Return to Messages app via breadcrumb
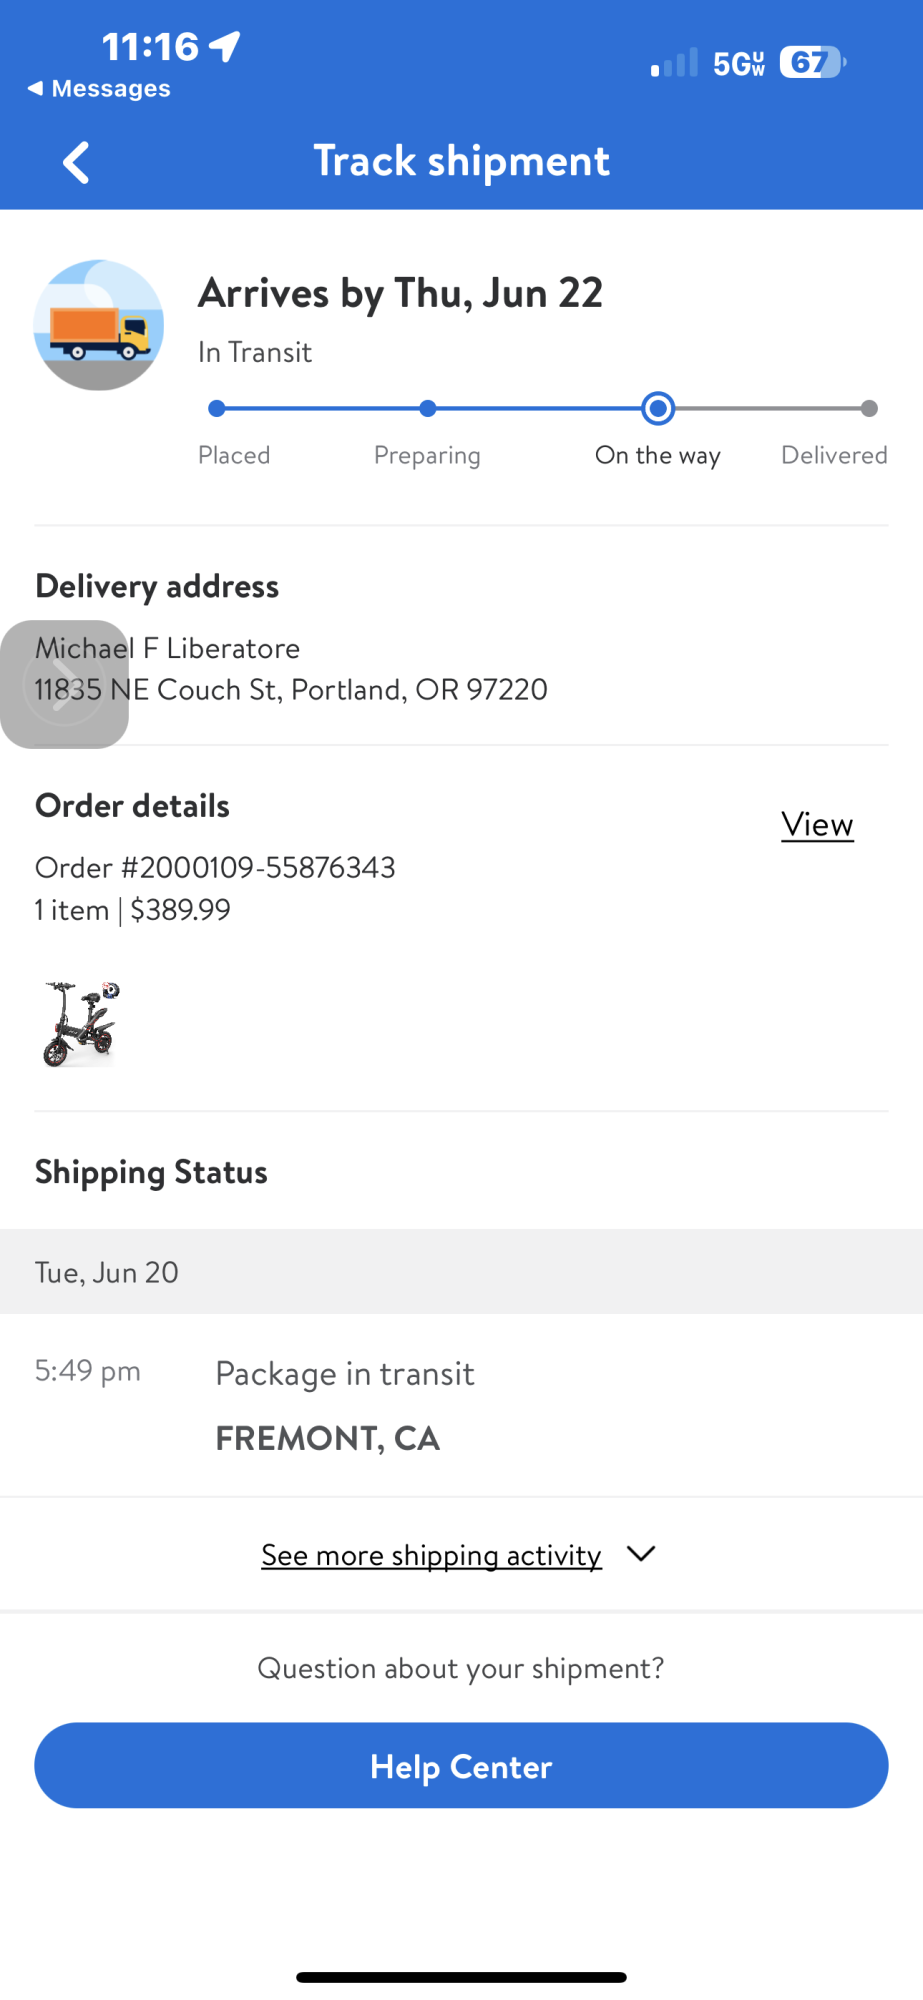Screen dimensions: 923x2000 pos(99,89)
